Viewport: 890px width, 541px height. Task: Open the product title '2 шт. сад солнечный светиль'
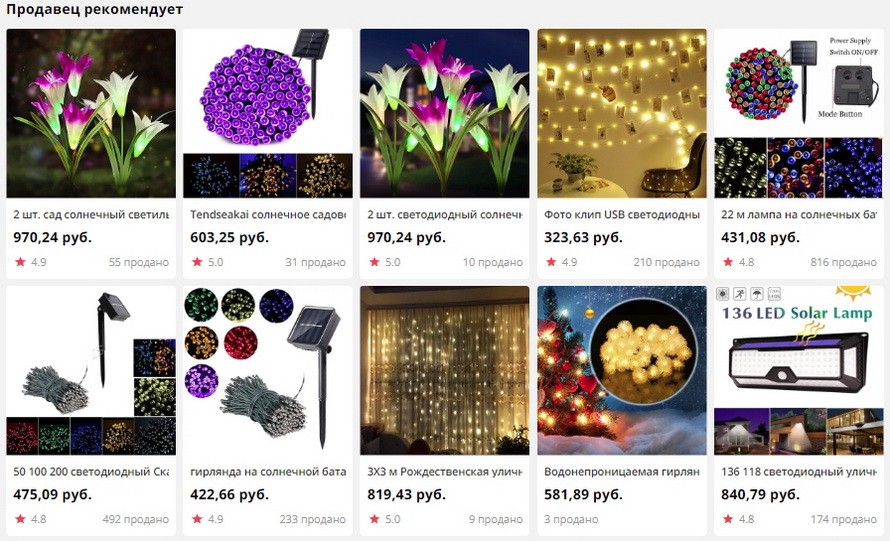click(x=91, y=215)
